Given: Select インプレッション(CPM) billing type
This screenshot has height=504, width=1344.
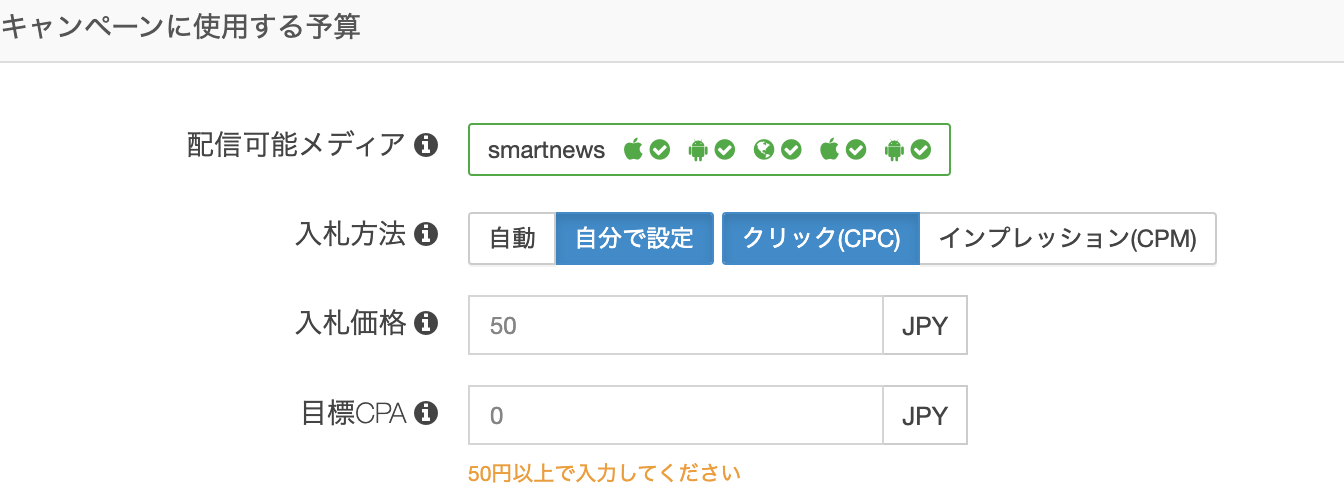Looking at the screenshot, I should pyautogui.click(x=1067, y=239).
